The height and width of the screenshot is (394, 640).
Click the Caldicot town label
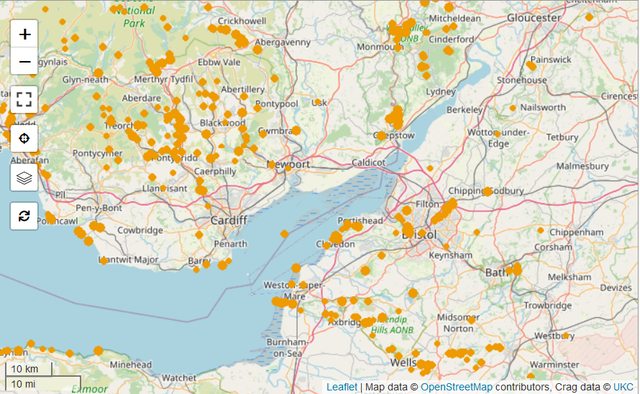tap(369, 162)
